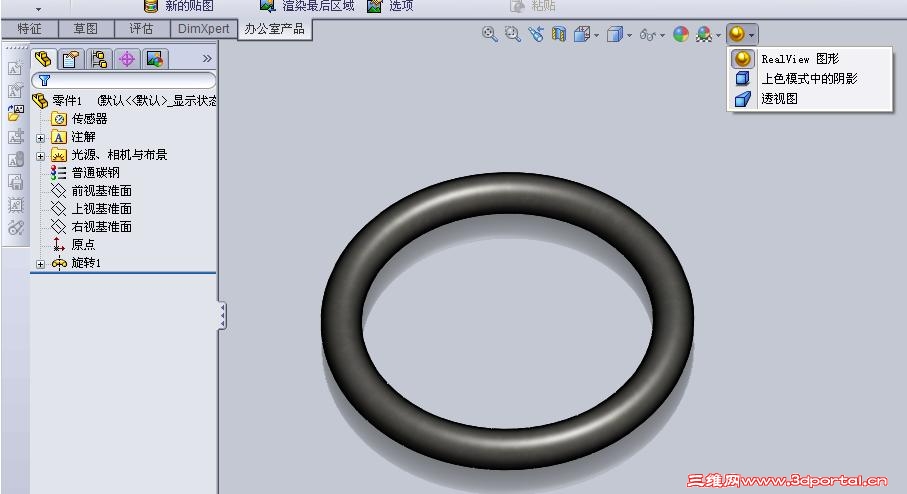Open the DisplayManager tab icon
Viewport: 907px width, 494px height.
154,58
